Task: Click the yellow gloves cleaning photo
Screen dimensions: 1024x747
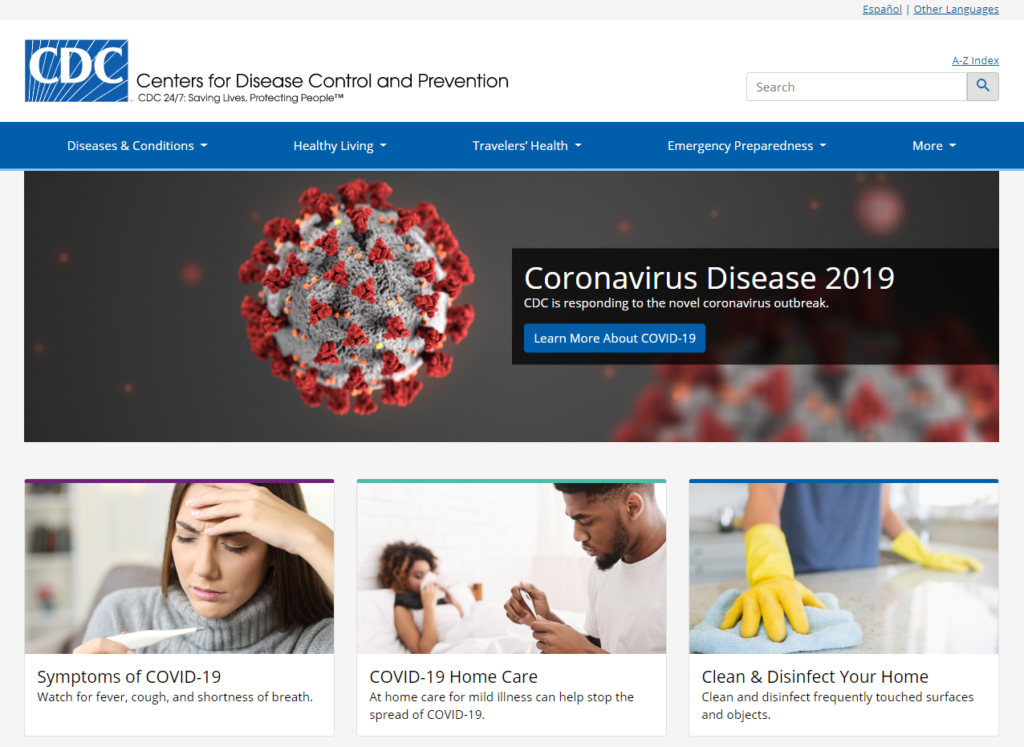Action: tap(844, 568)
